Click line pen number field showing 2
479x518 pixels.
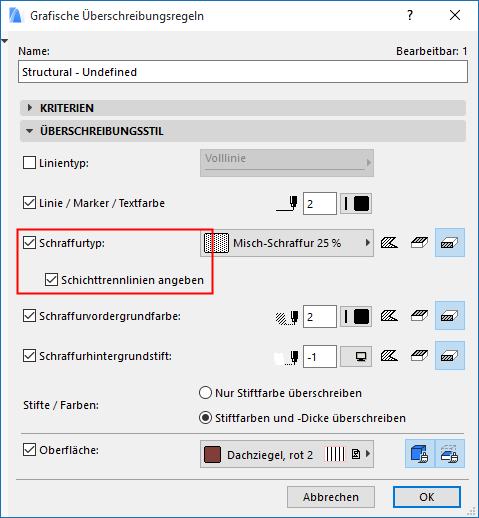pyautogui.click(x=320, y=203)
